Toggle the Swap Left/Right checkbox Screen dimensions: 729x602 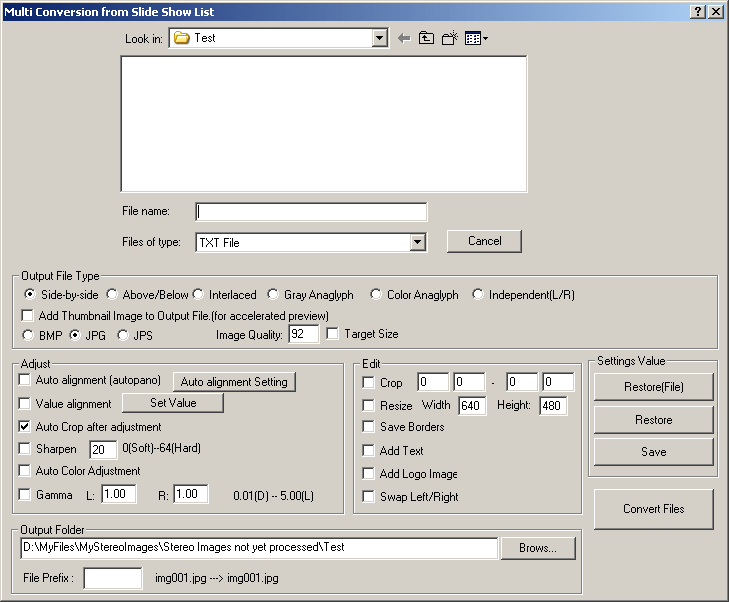(x=369, y=497)
